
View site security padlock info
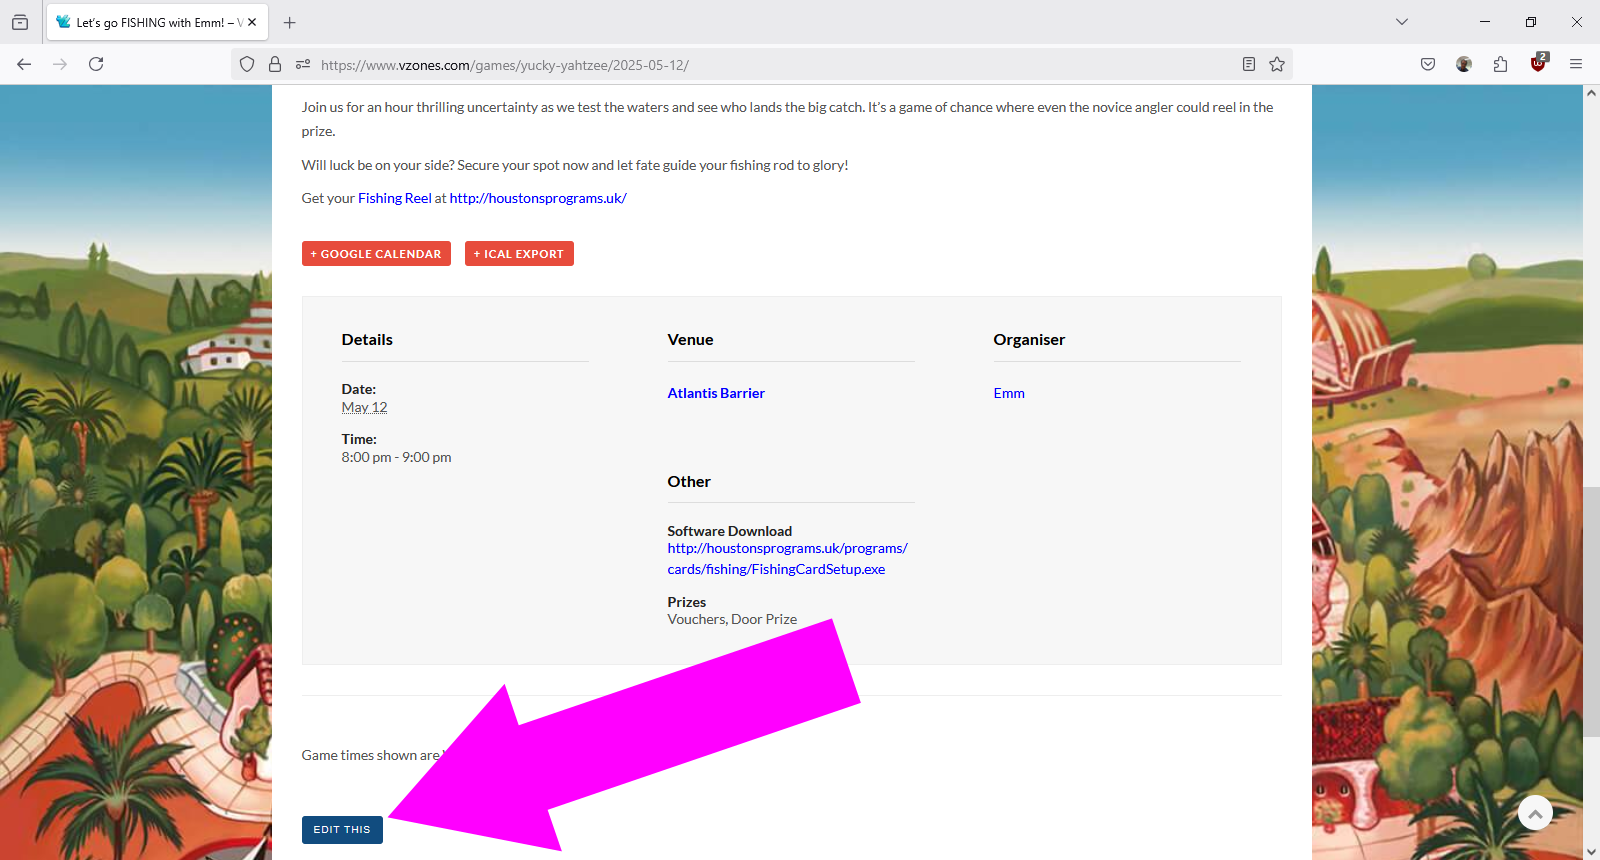tap(275, 64)
